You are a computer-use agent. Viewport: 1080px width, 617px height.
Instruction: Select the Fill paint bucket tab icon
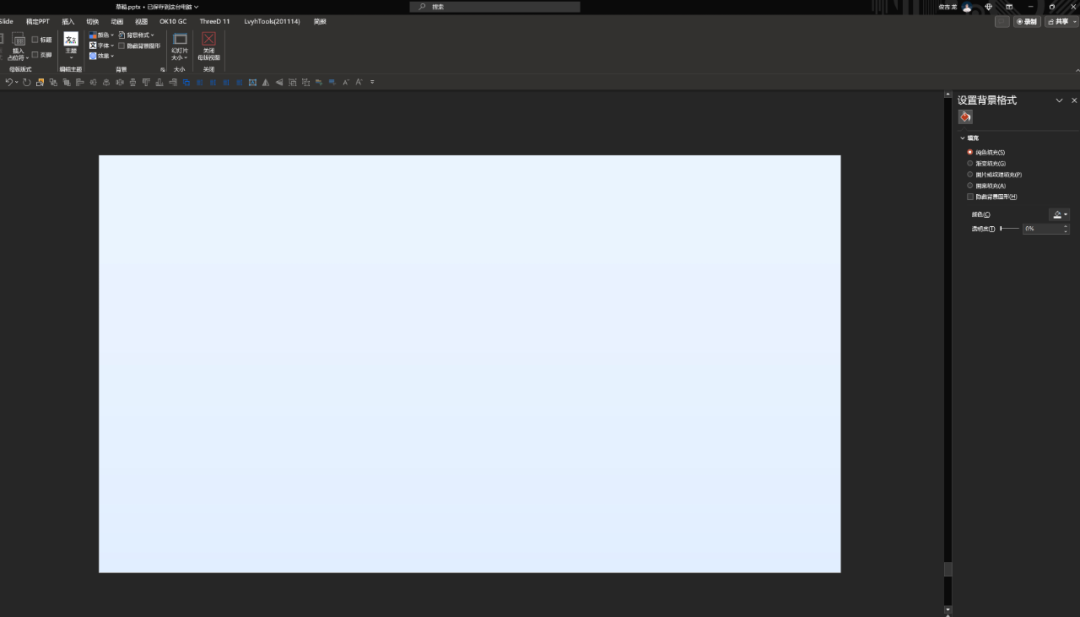965,117
